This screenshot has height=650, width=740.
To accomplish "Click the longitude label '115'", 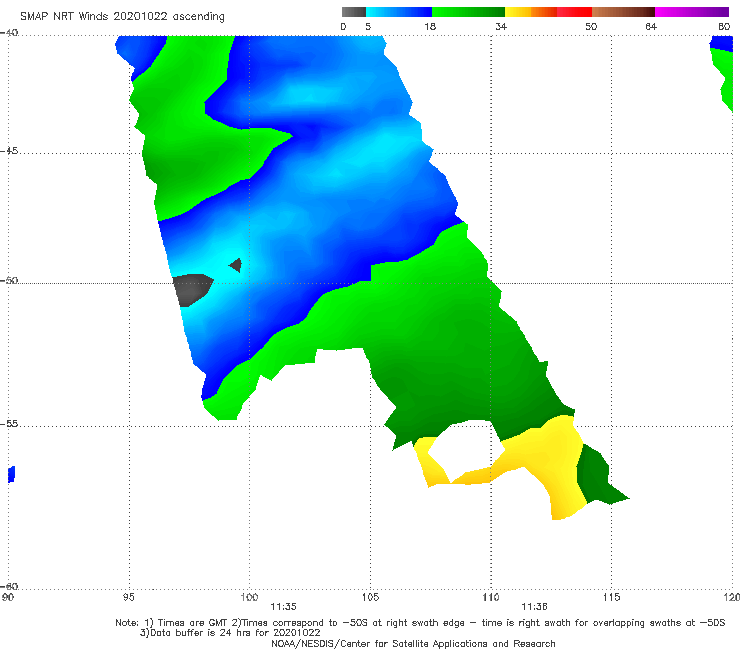I will [x=611, y=597].
